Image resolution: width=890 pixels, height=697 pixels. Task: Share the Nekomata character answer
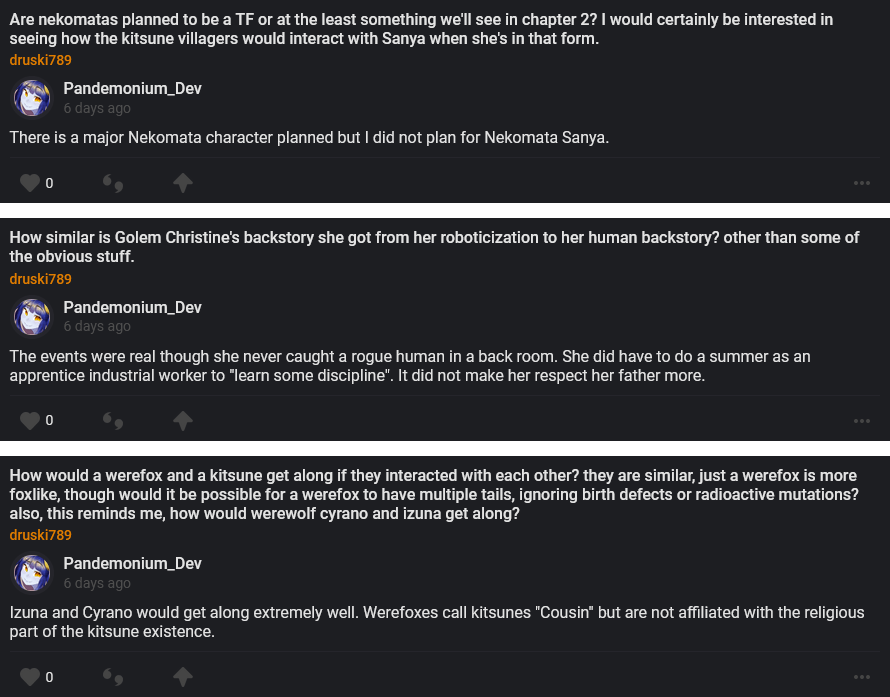point(182,183)
